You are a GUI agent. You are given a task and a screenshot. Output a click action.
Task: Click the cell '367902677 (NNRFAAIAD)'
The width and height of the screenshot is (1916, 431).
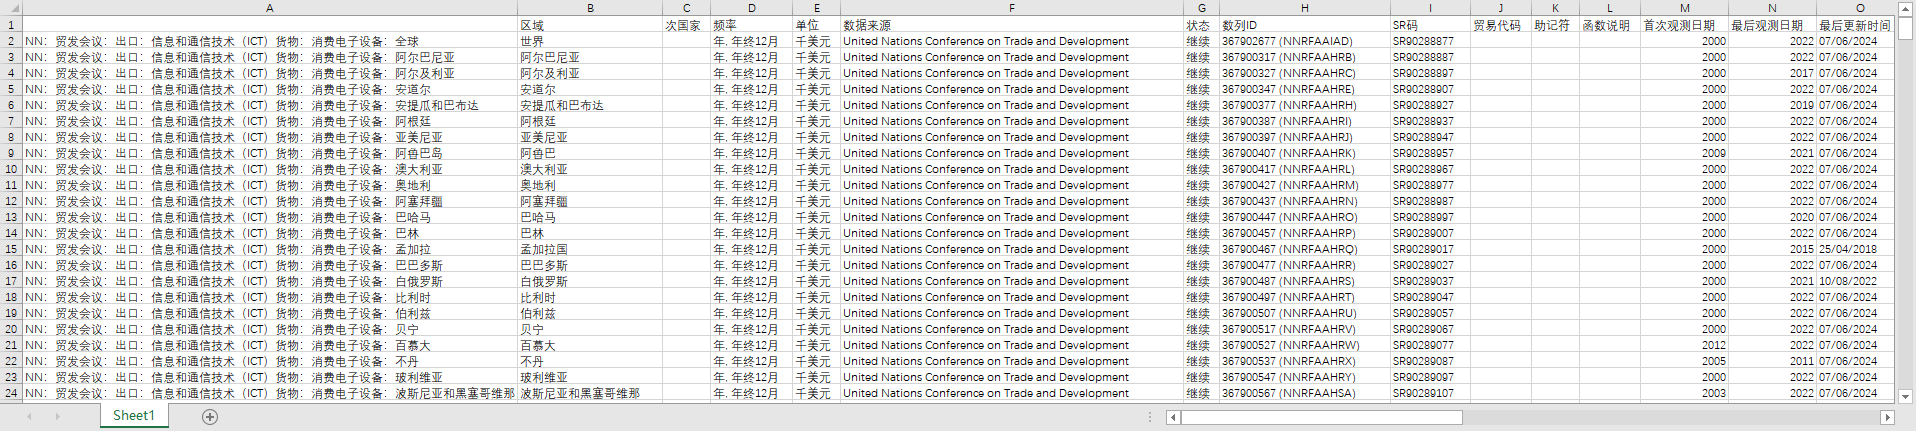point(1305,41)
